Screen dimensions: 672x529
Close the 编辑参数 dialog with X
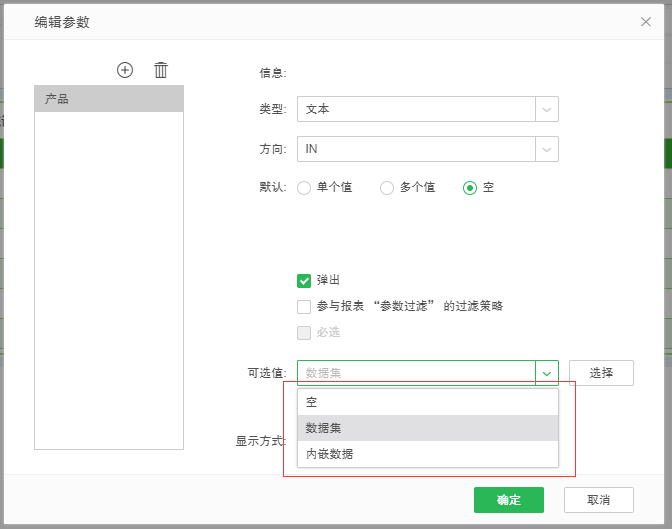point(646,21)
